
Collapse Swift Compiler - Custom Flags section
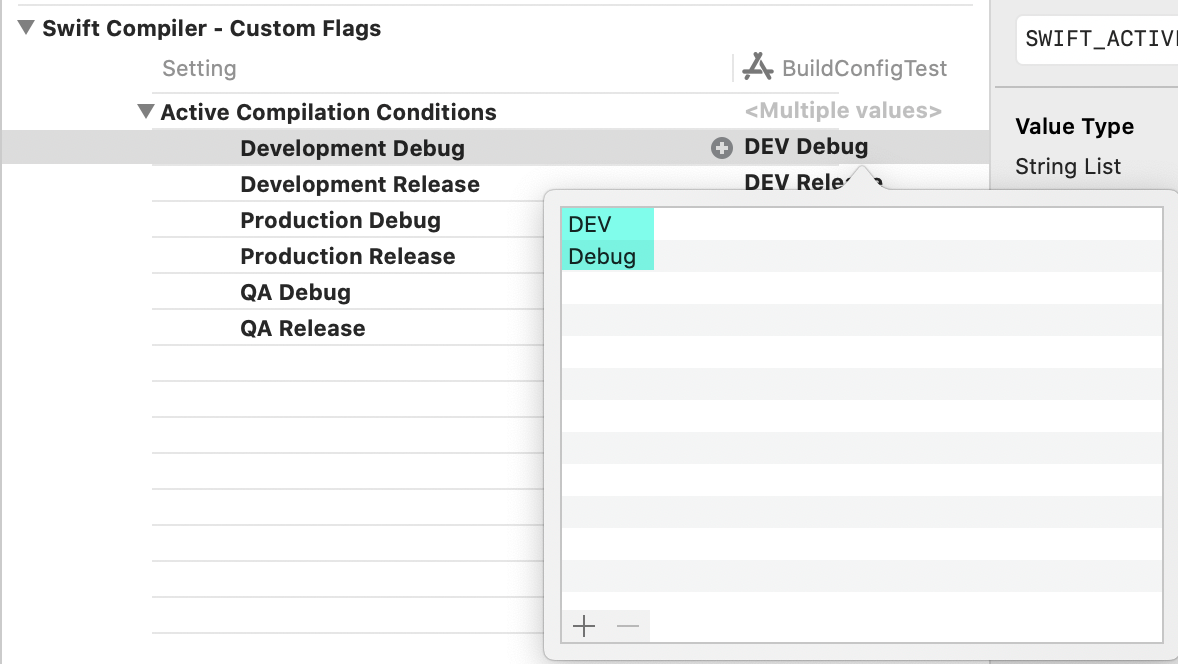pyautogui.click(x=27, y=28)
